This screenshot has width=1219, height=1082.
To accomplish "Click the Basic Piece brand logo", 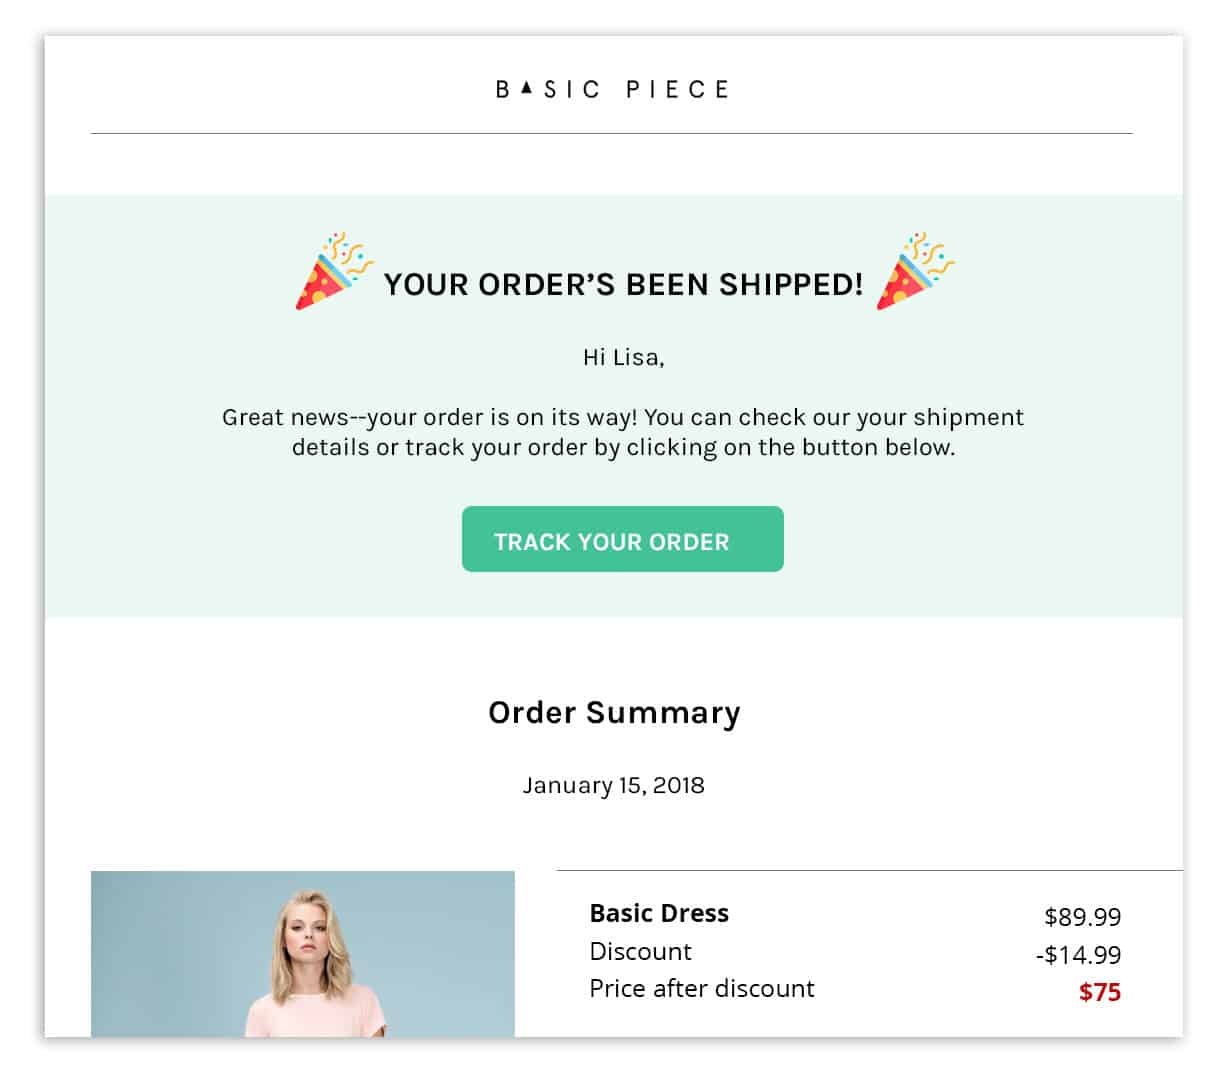I will [612, 89].
